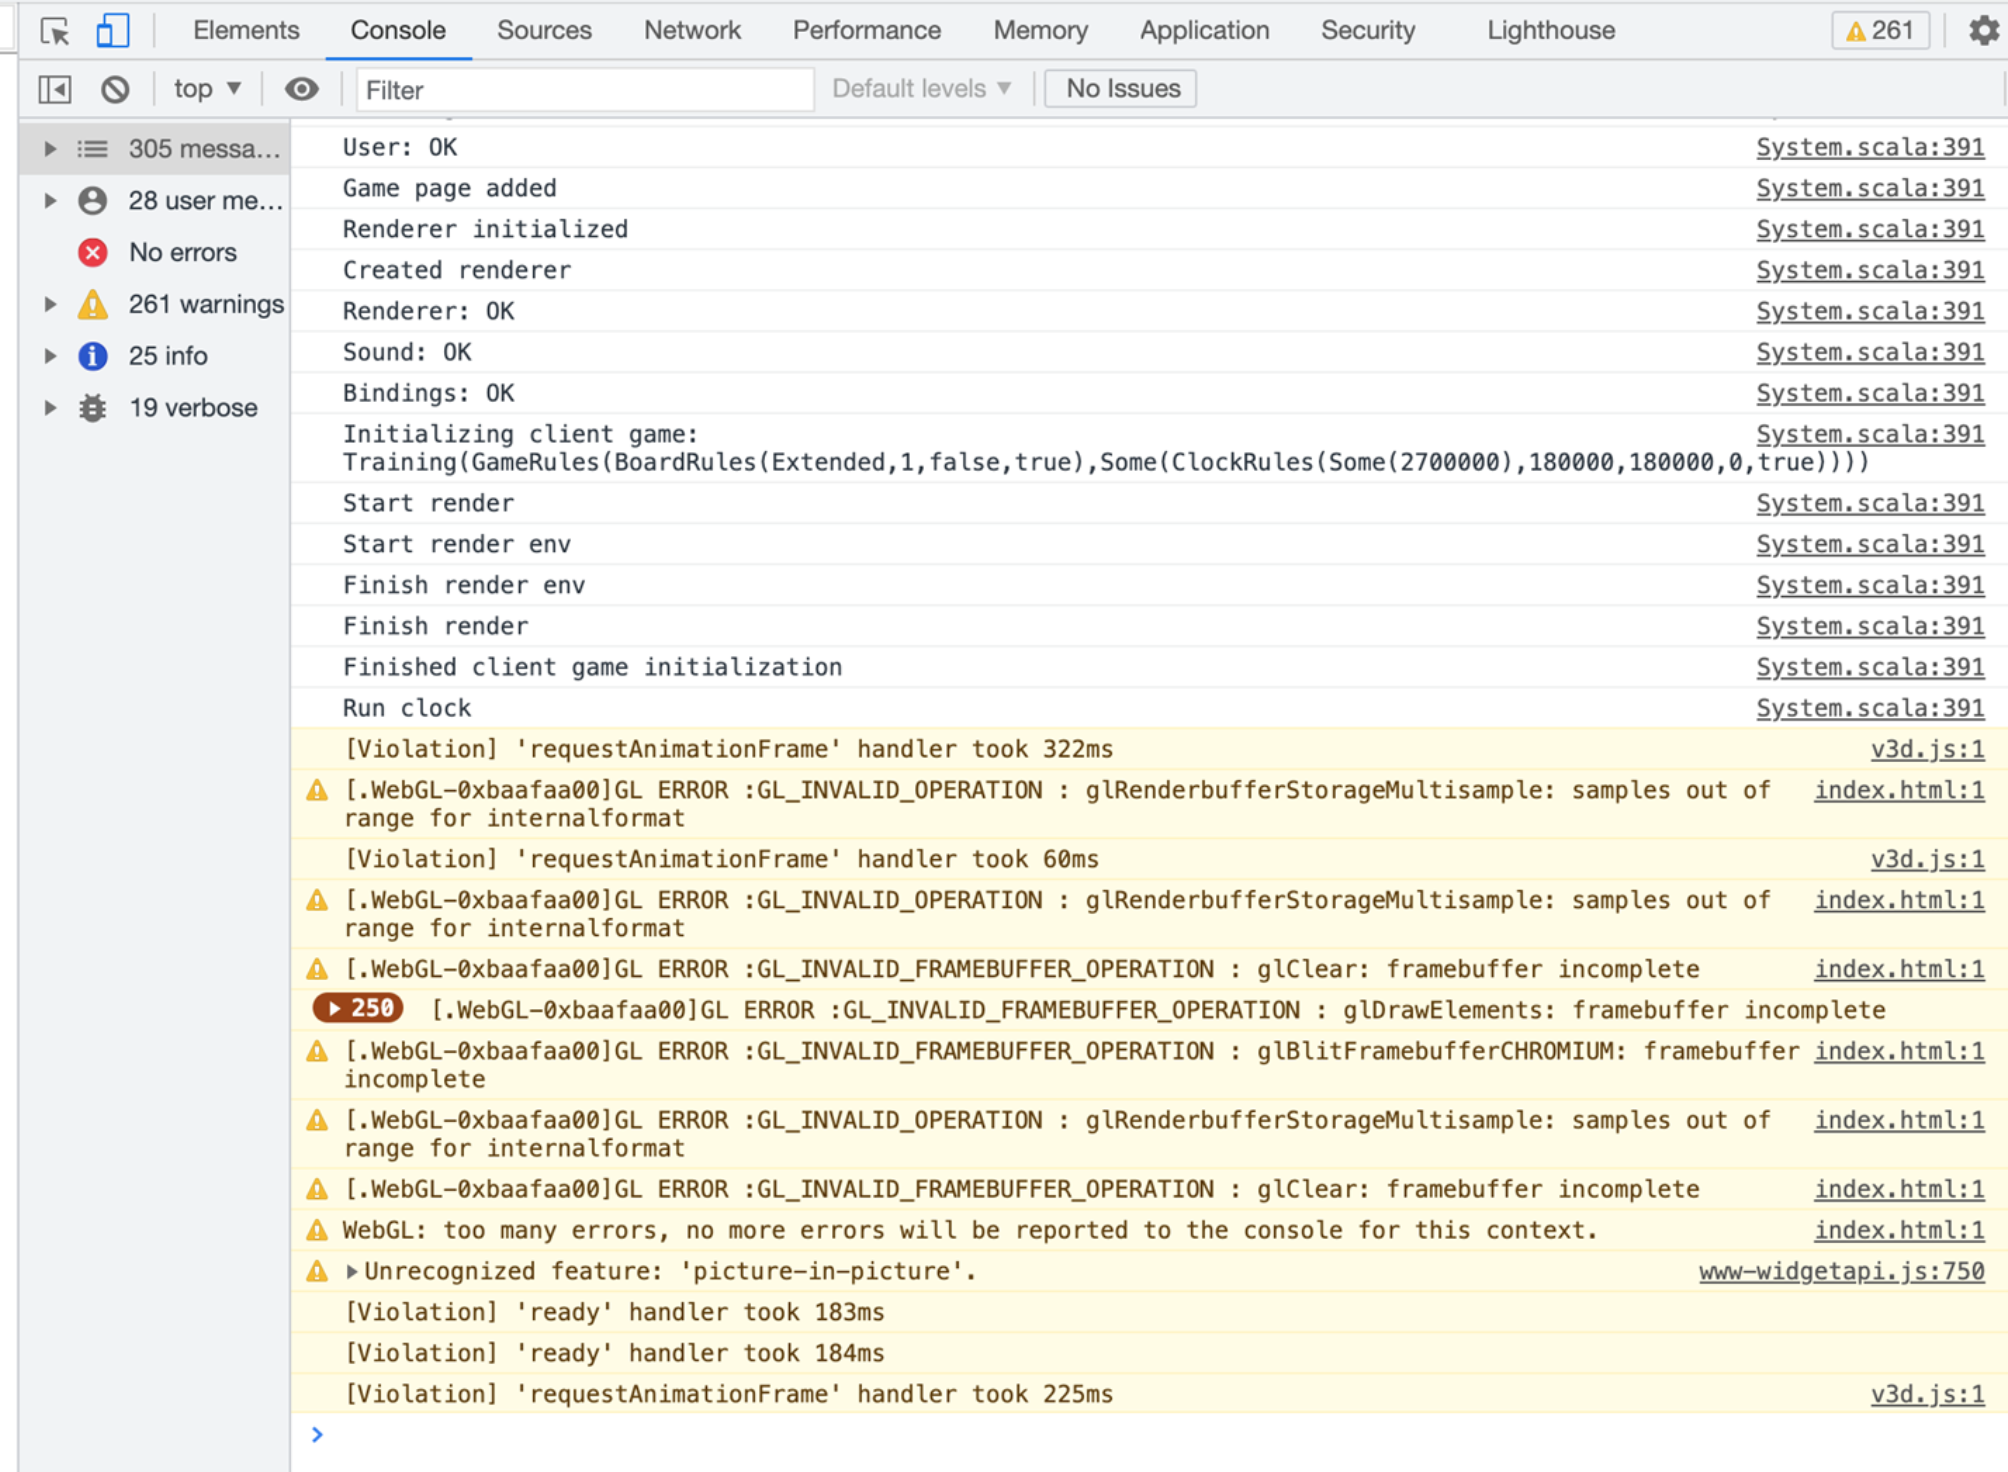Screen dimensions: 2008x1472
Task: Select the glDrawElements framebuffer incomplete message
Action: 1158,1010
